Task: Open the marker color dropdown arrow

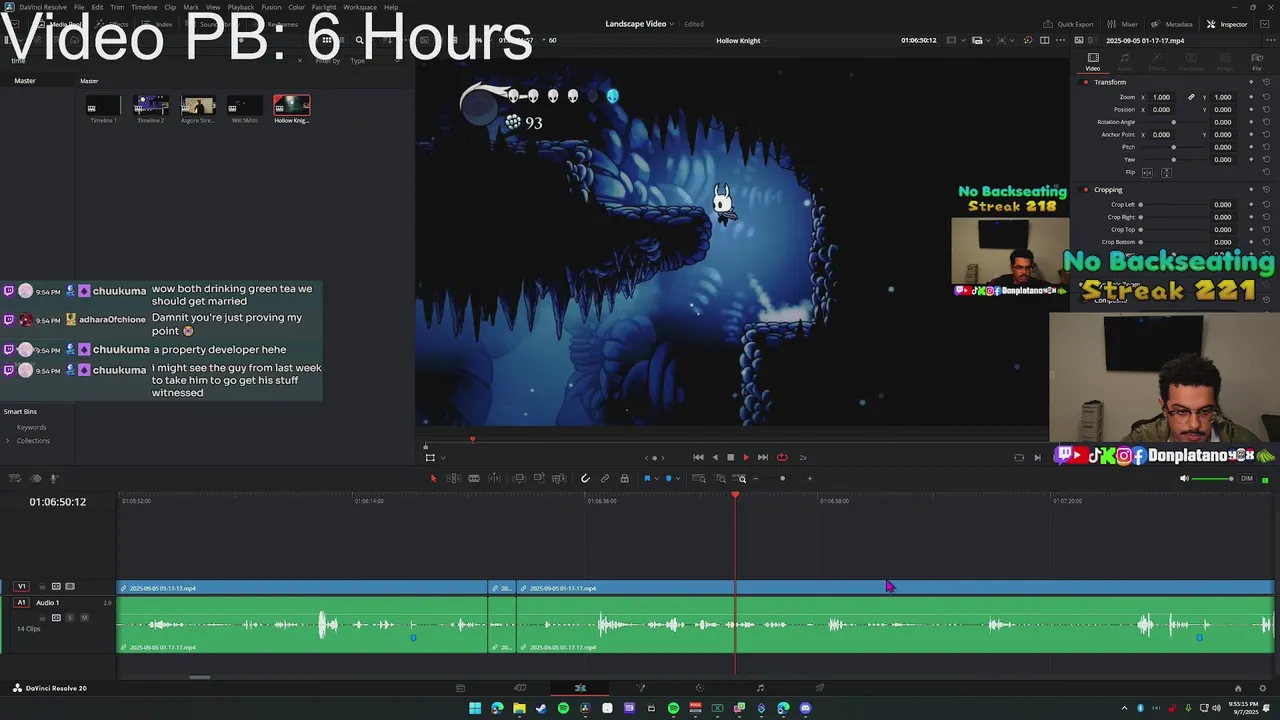Action: coord(677,478)
